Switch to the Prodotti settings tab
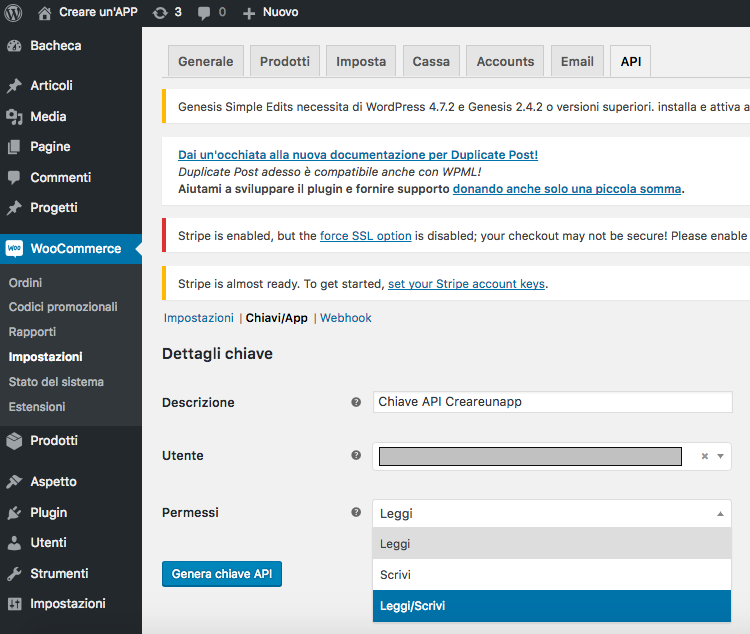Image resolution: width=750 pixels, height=634 pixels. click(285, 61)
